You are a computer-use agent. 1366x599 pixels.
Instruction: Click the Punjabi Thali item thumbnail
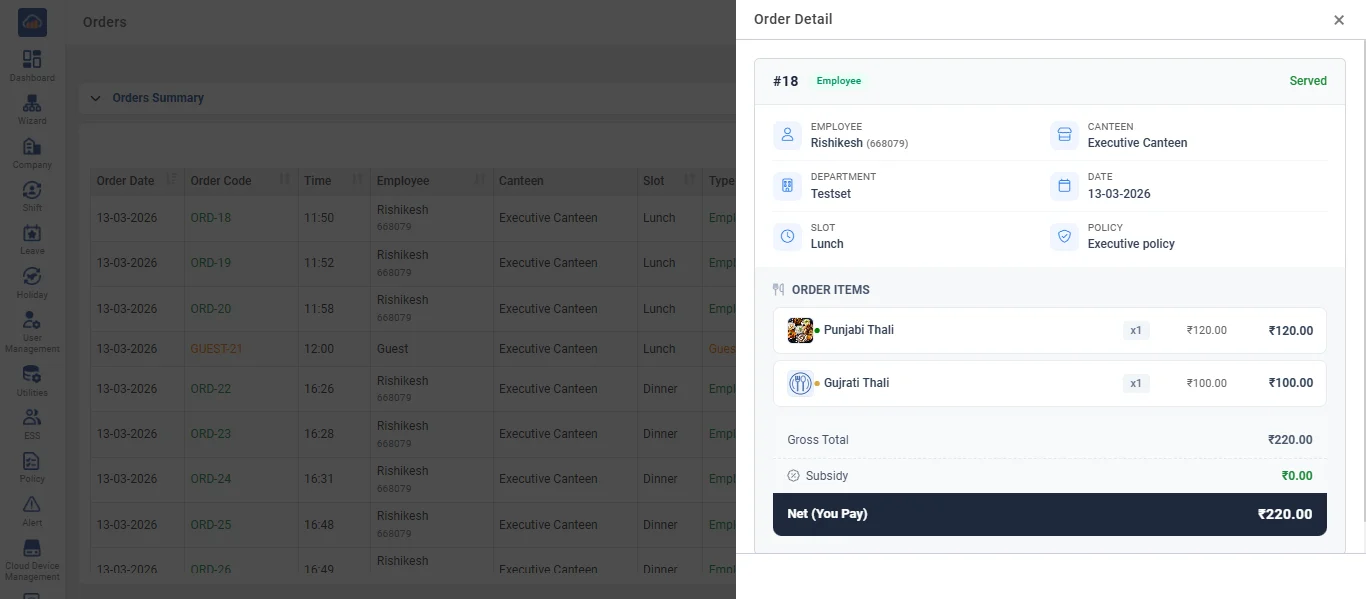(800, 330)
